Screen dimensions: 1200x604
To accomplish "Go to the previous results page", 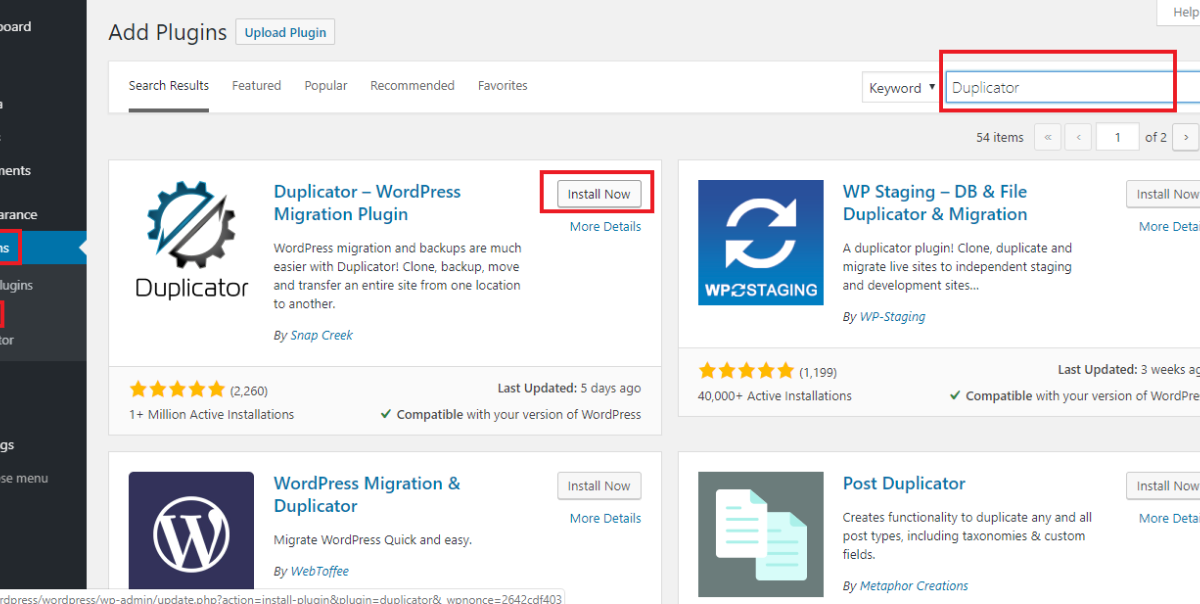I will pos(1078,137).
